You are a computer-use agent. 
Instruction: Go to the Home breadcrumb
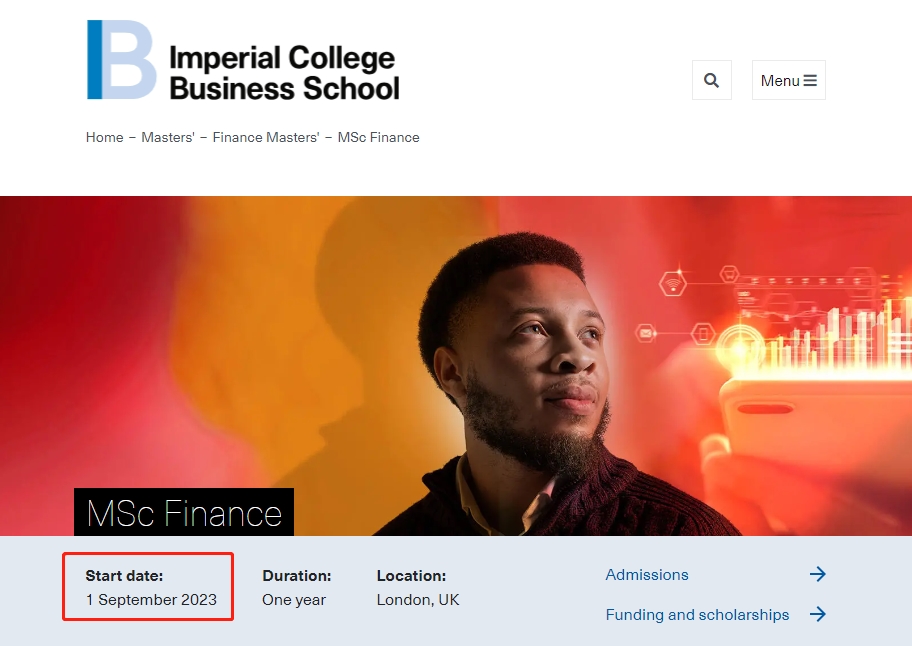click(104, 137)
